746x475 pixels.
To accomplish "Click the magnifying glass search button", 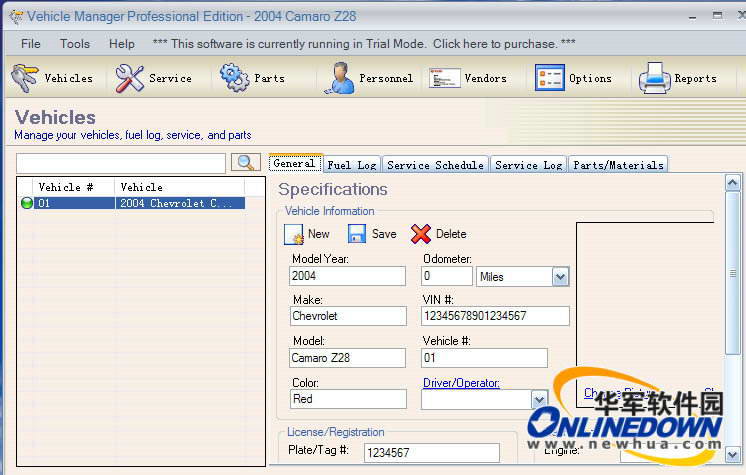I will [245, 162].
